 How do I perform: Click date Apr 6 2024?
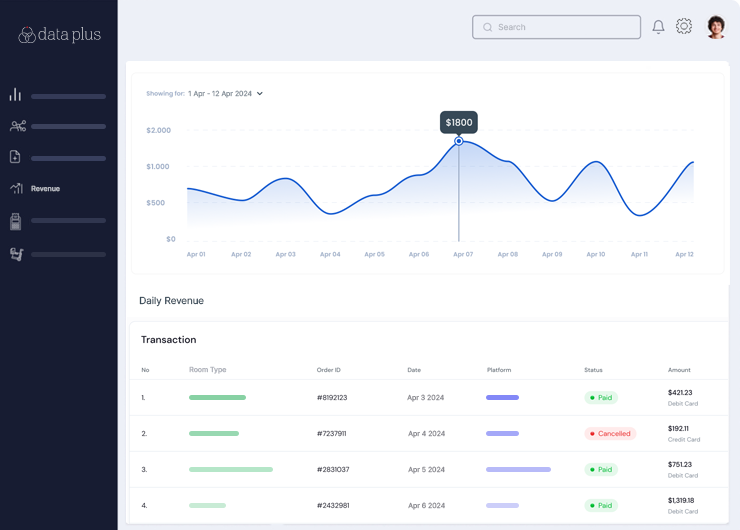point(427,505)
